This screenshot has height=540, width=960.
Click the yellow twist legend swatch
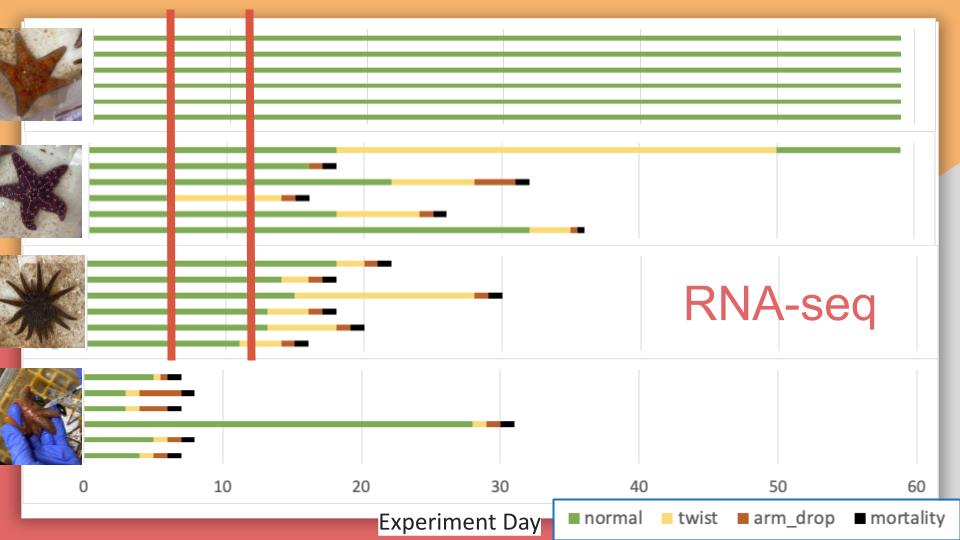pos(667,519)
